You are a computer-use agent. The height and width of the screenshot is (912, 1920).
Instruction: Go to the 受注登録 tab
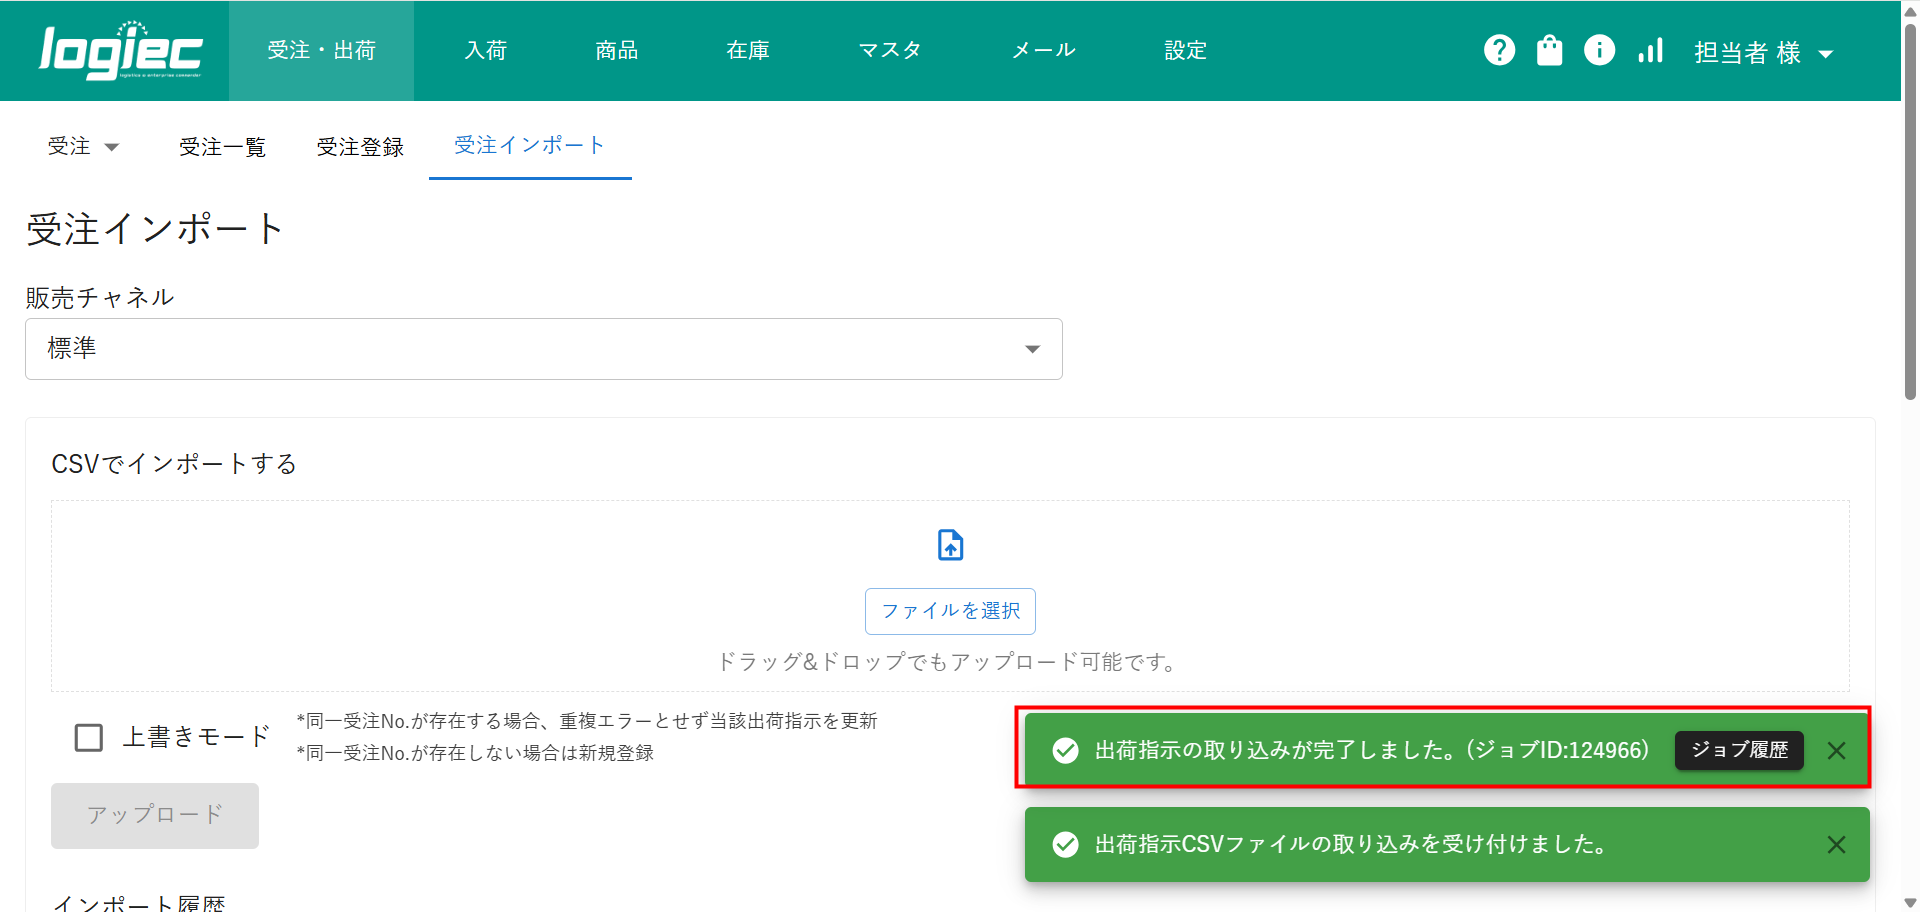pos(360,147)
